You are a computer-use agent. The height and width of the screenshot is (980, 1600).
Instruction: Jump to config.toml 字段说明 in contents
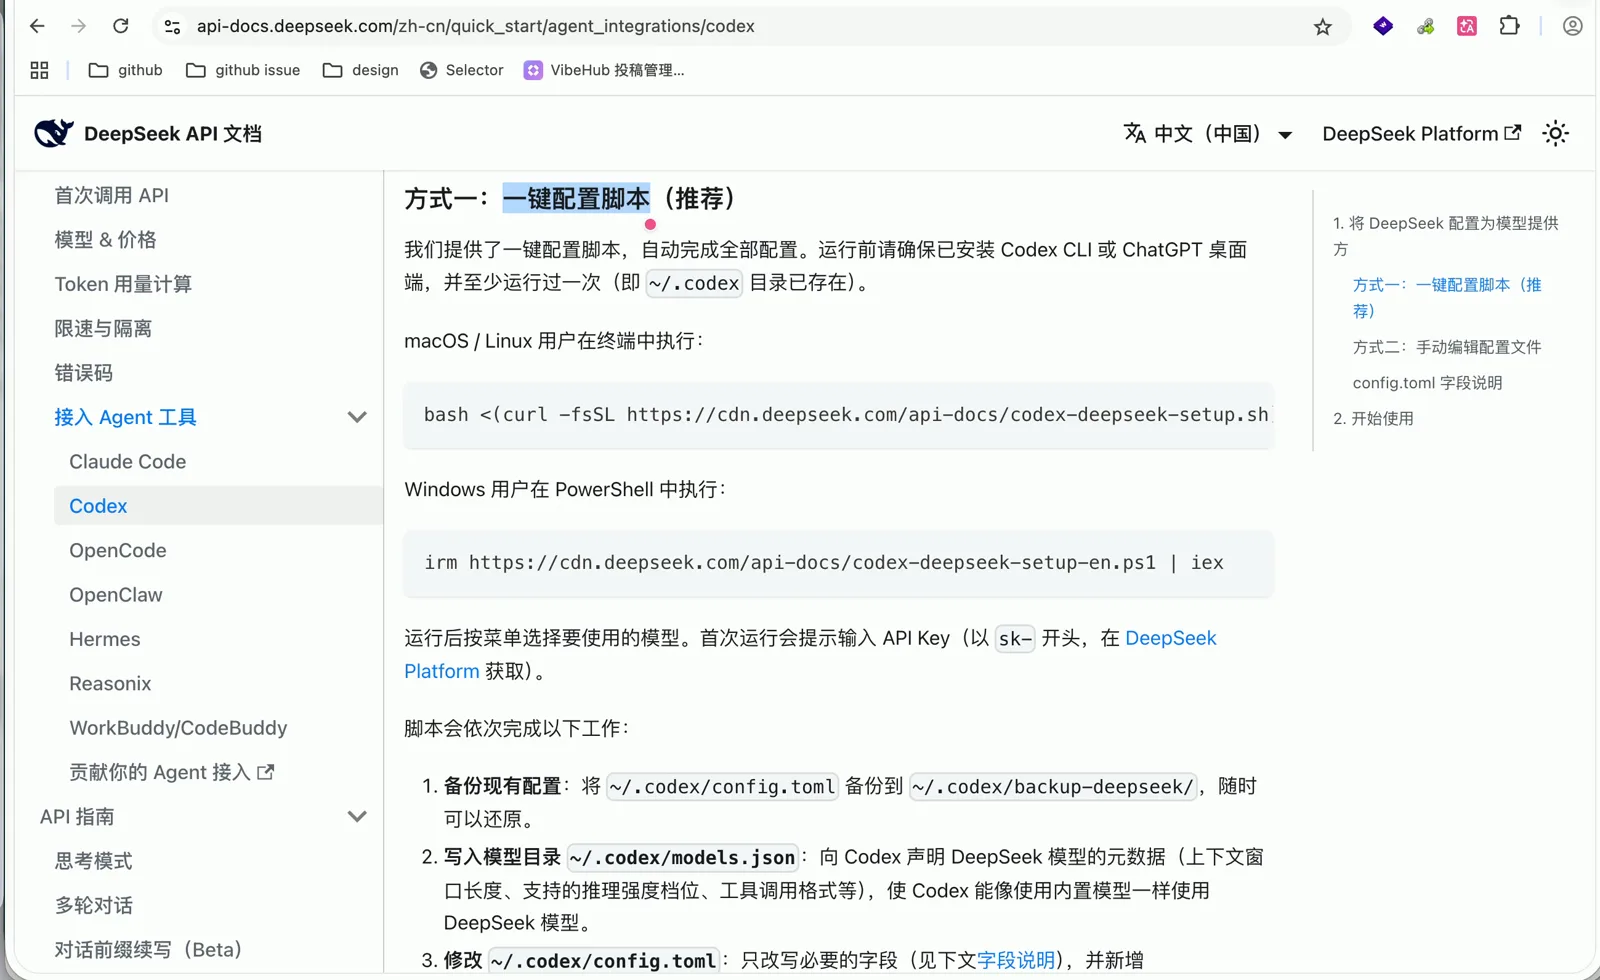[x=1427, y=383]
